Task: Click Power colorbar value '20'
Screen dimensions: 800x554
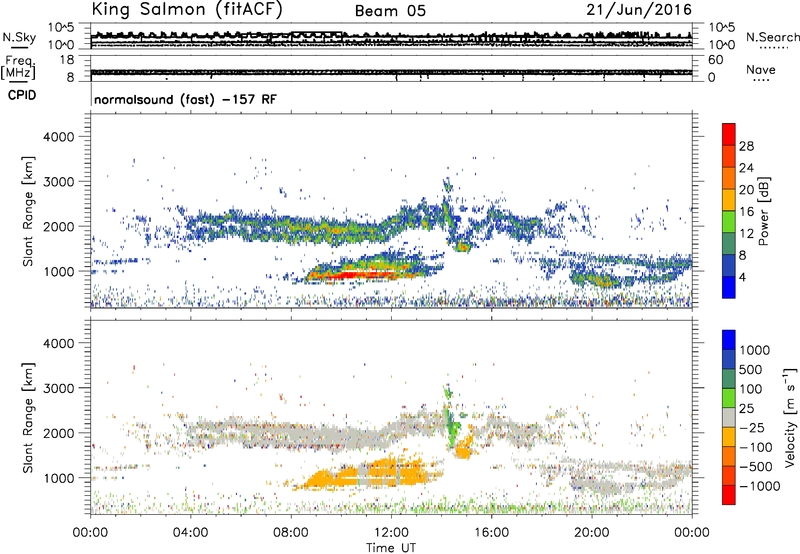Action: point(746,190)
